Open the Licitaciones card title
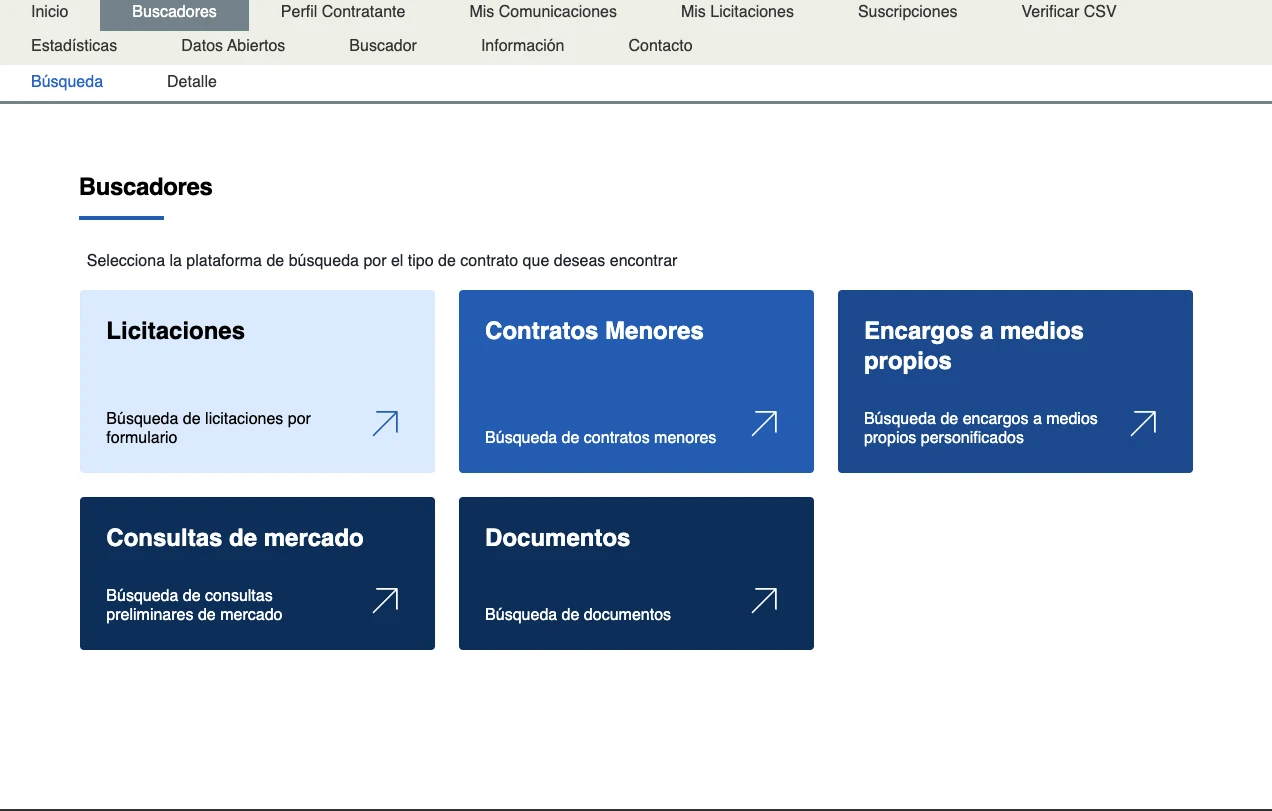1272x811 pixels. (x=175, y=331)
